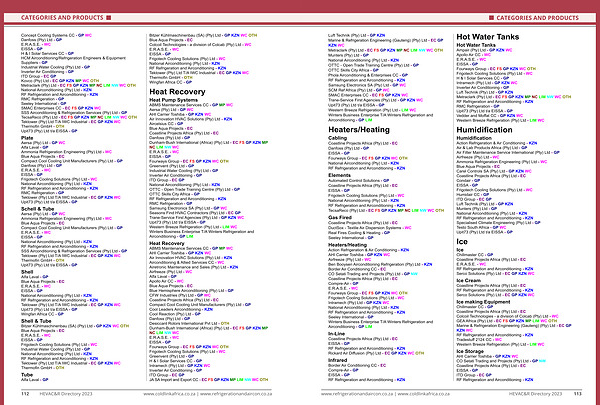Click the 'In-Line' subheading
600x405 pixels.
coord(336,334)
